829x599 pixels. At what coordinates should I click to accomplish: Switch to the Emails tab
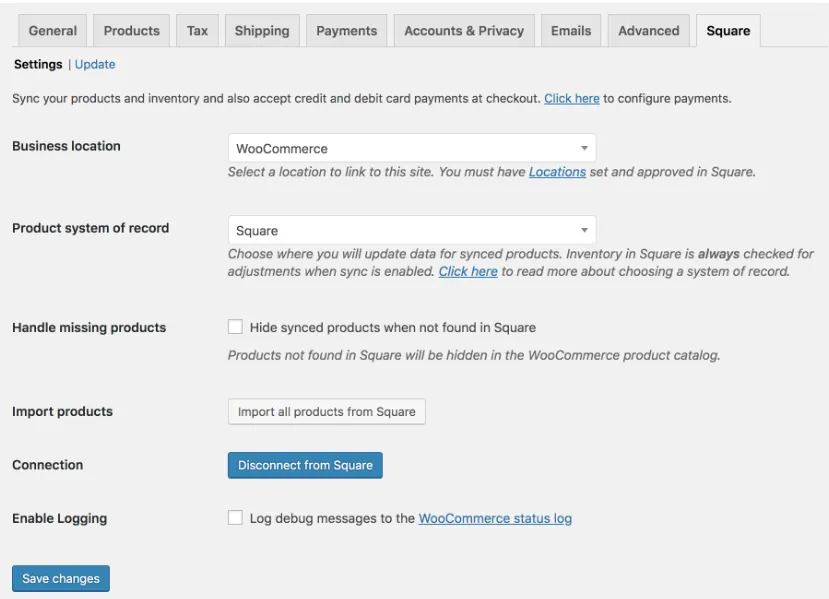571,31
